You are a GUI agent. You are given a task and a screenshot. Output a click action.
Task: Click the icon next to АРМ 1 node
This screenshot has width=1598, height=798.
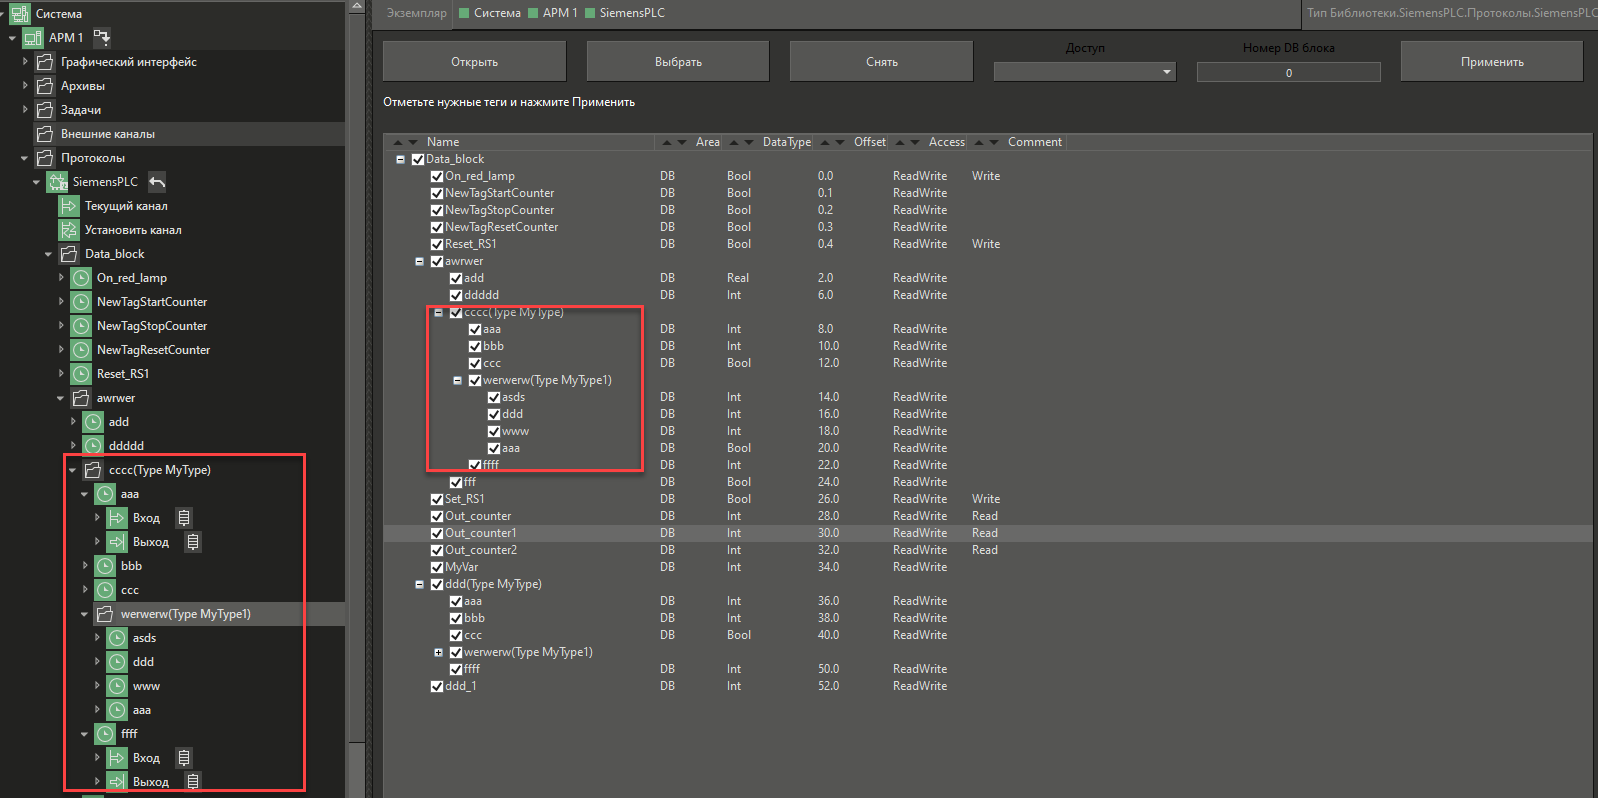point(101,38)
